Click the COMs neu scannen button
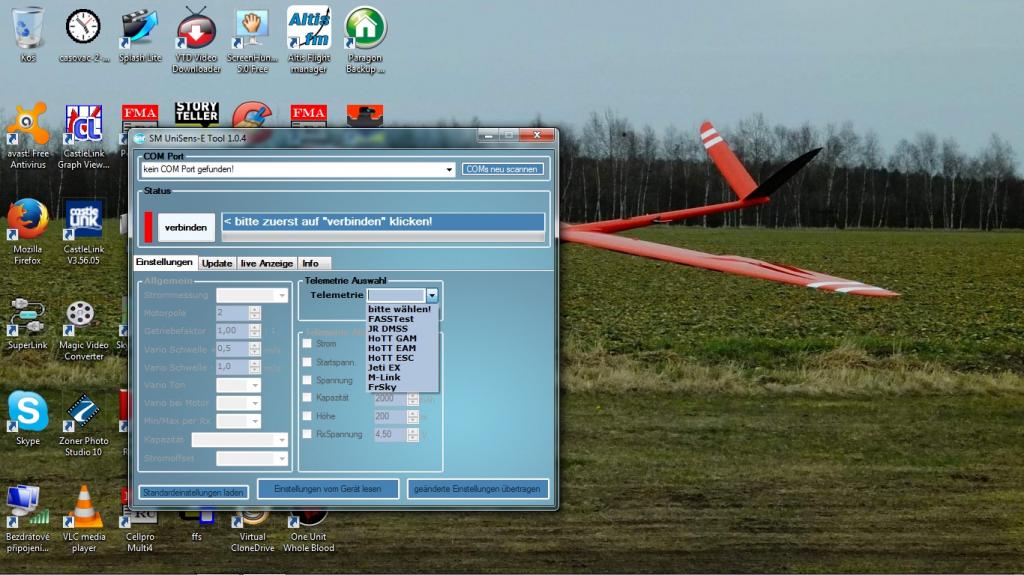Screen dimensions: 1024x575 pyautogui.click(x=503, y=169)
